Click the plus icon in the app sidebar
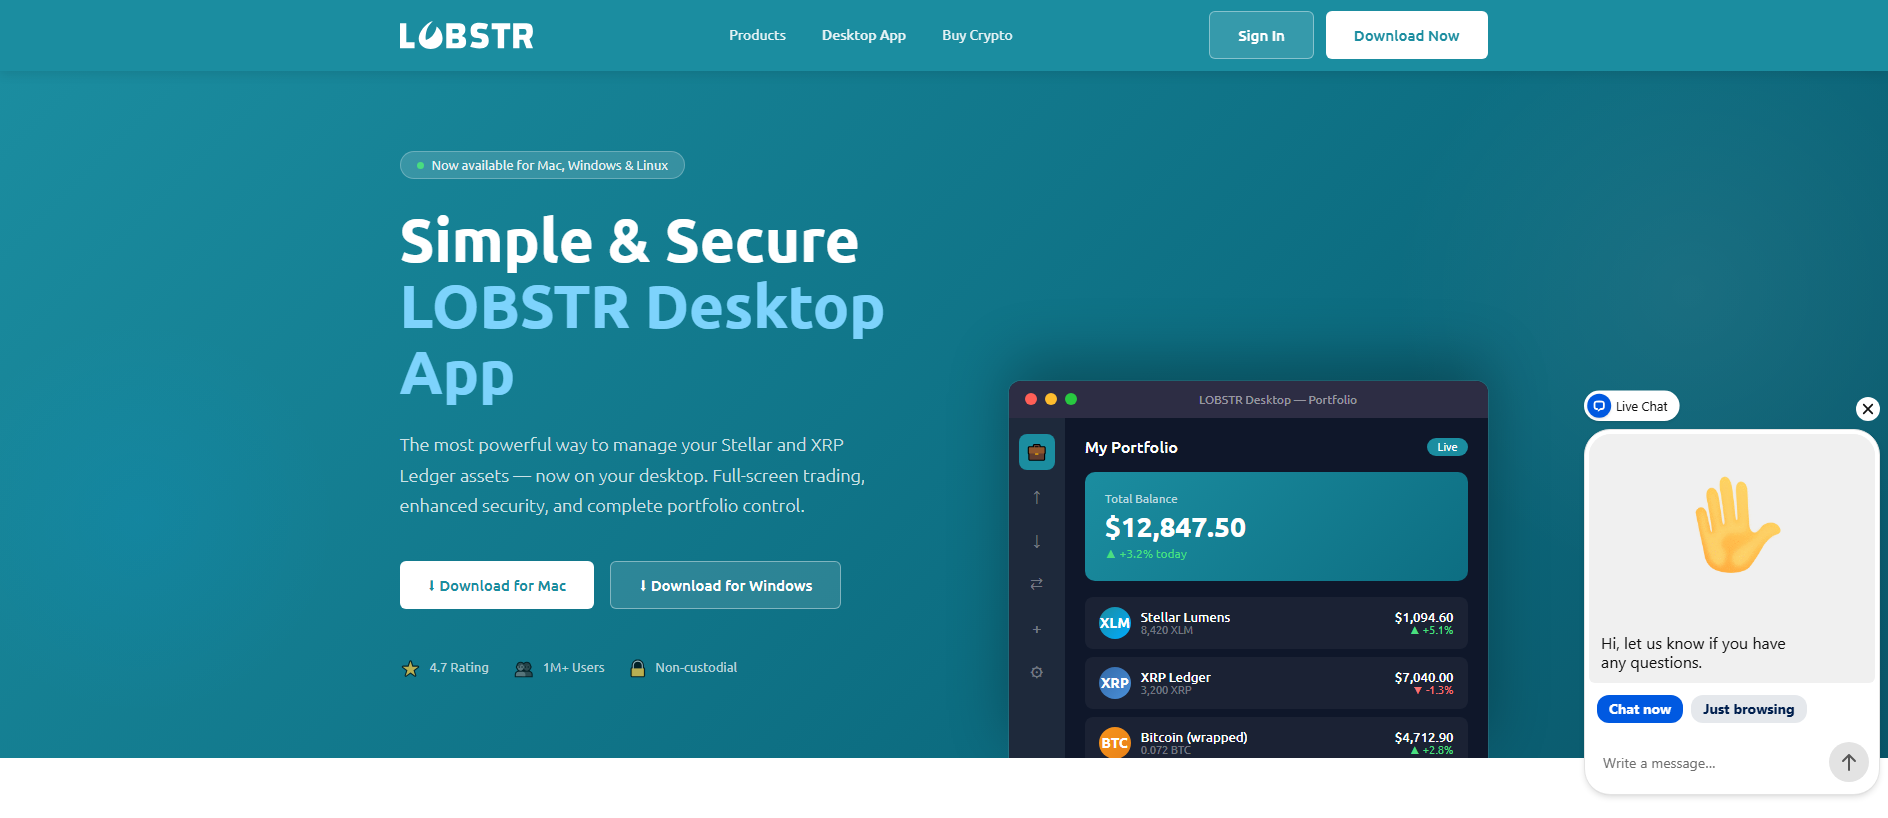The height and width of the screenshot is (818, 1888). 1037,629
